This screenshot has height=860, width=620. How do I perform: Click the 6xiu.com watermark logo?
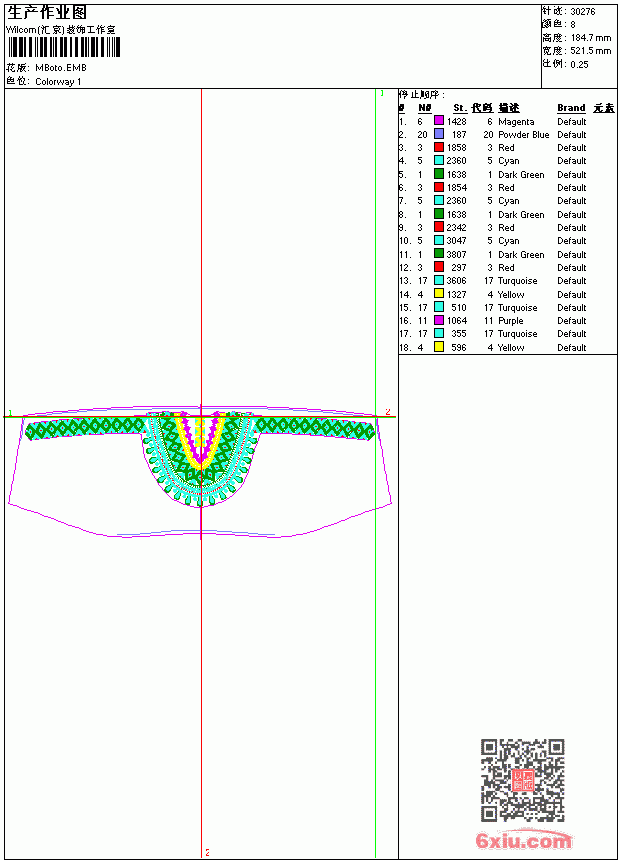523,840
